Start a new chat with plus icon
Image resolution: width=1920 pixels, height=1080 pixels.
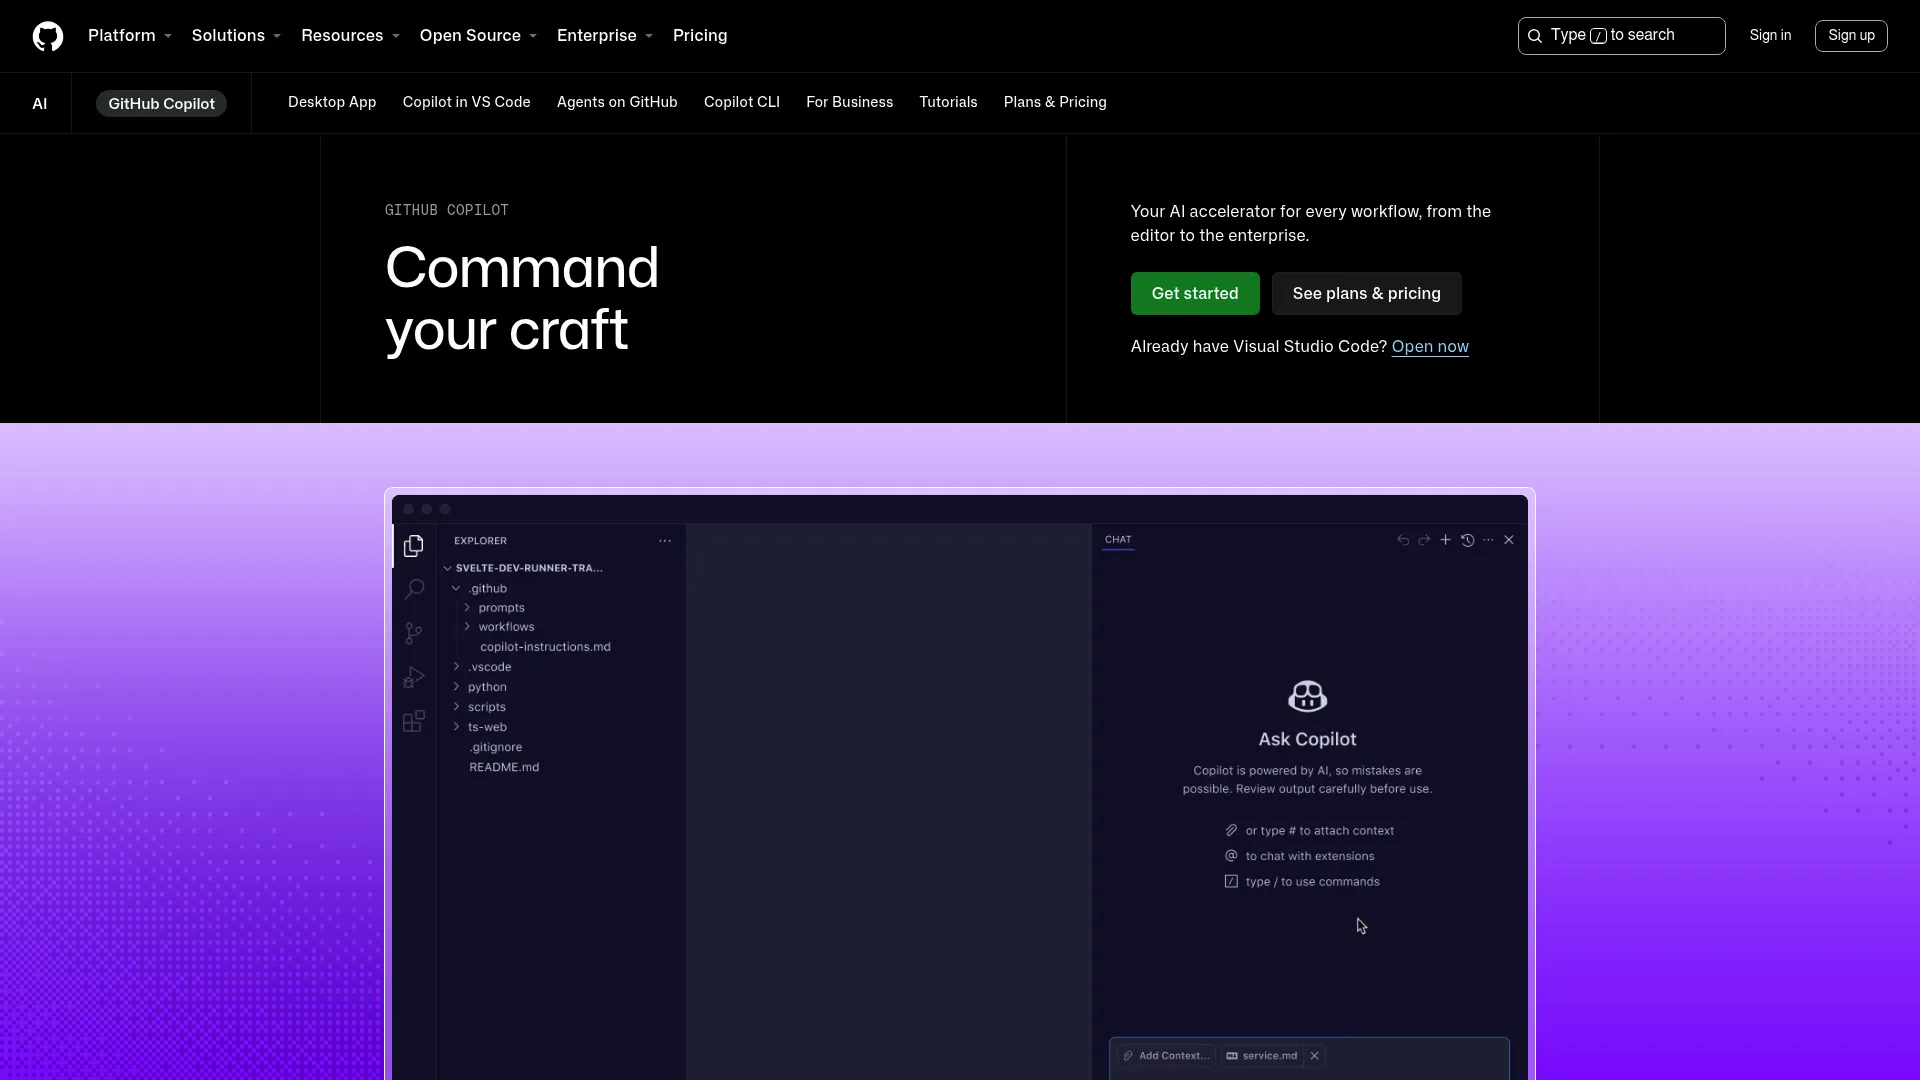(1445, 540)
